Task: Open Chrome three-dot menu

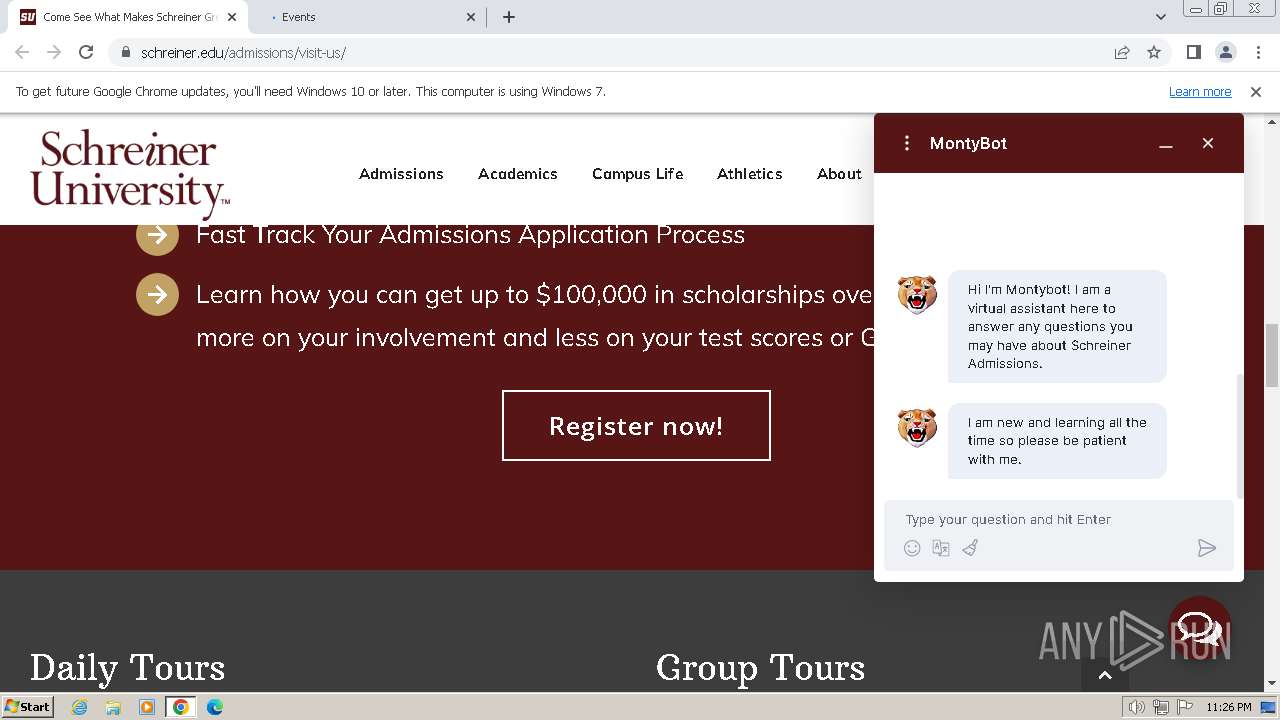Action: [1257, 53]
